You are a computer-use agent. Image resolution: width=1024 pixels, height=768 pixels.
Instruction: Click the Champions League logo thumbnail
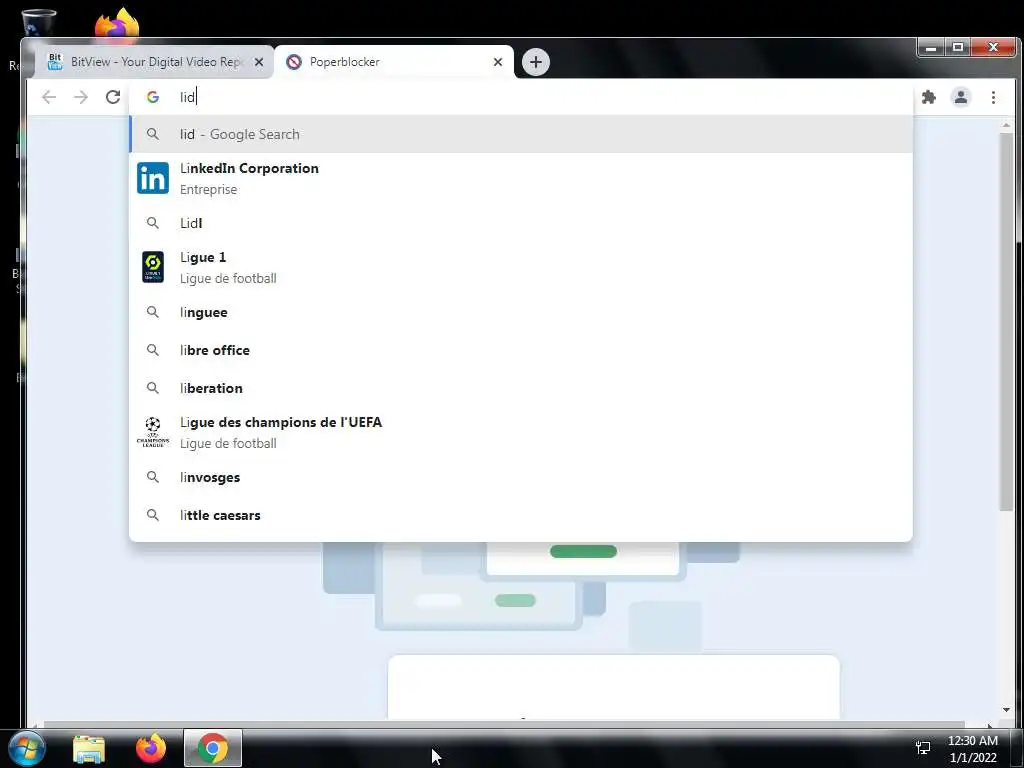[153, 432]
